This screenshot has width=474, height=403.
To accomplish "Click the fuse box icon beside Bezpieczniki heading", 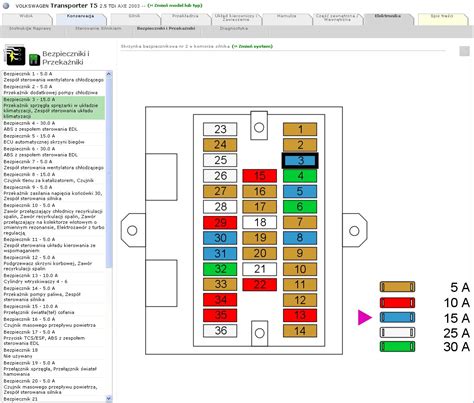I will [14, 55].
